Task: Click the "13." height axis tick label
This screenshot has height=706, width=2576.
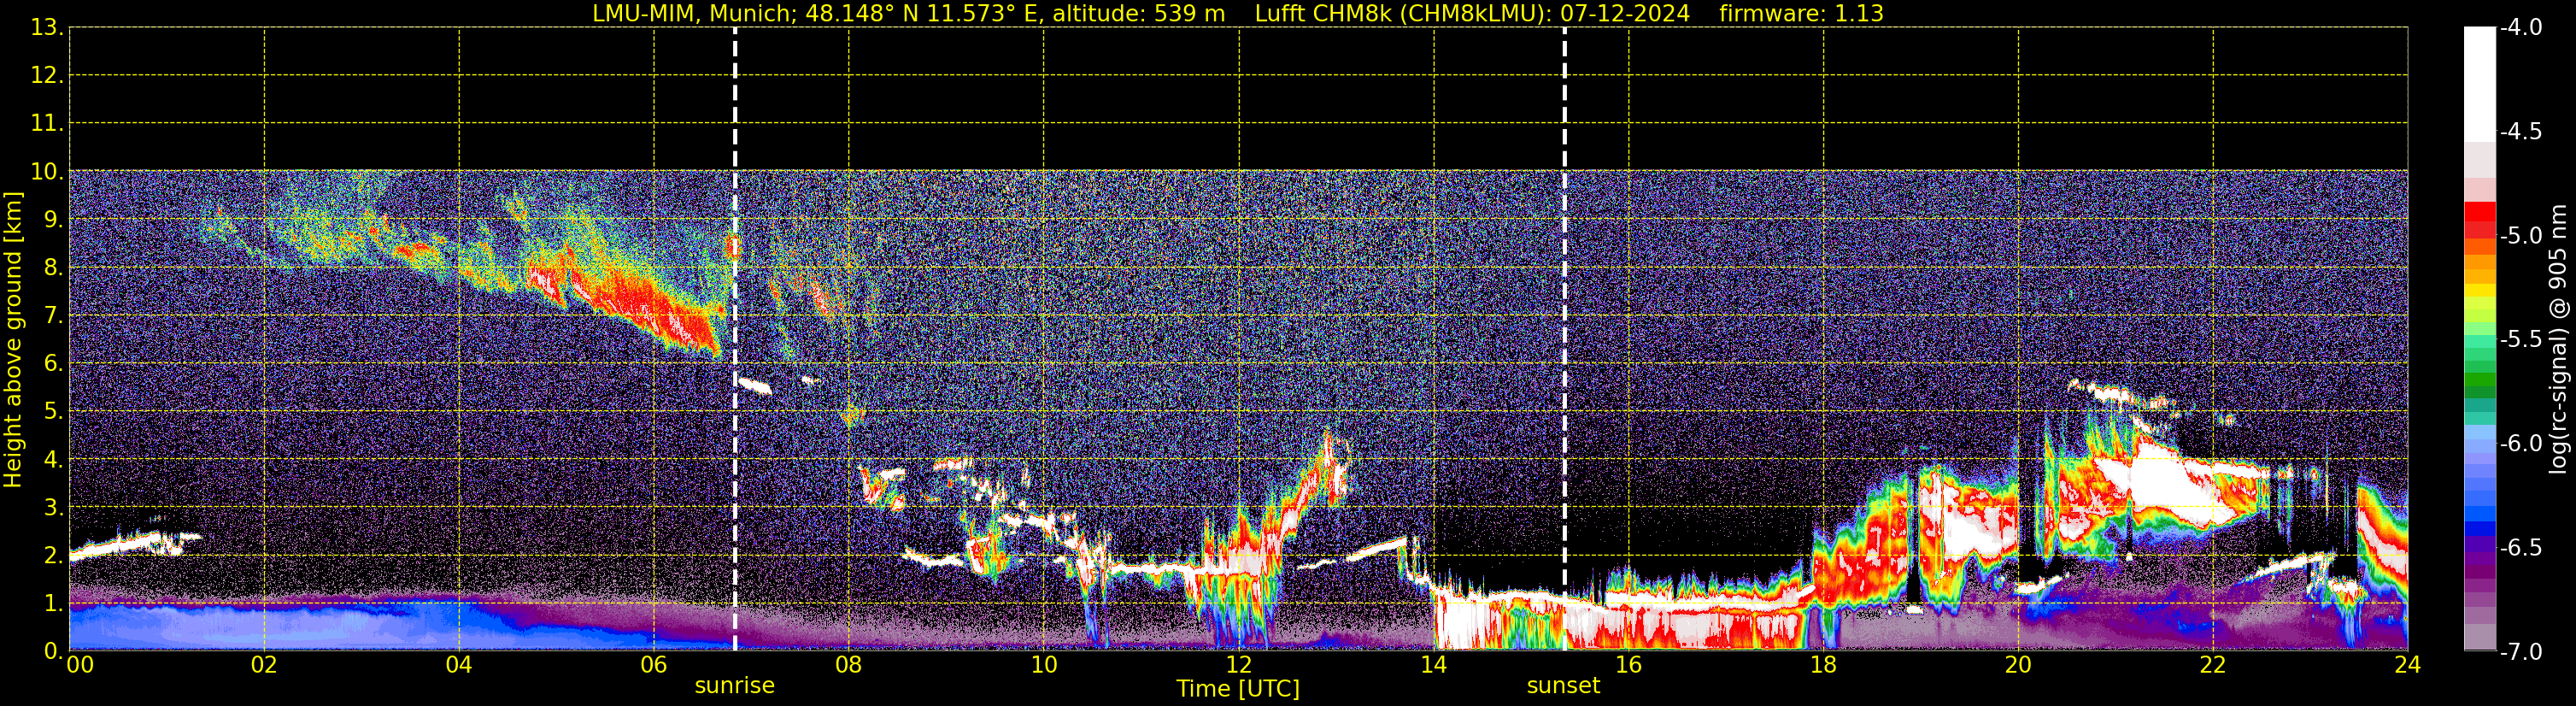Action: (47, 28)
